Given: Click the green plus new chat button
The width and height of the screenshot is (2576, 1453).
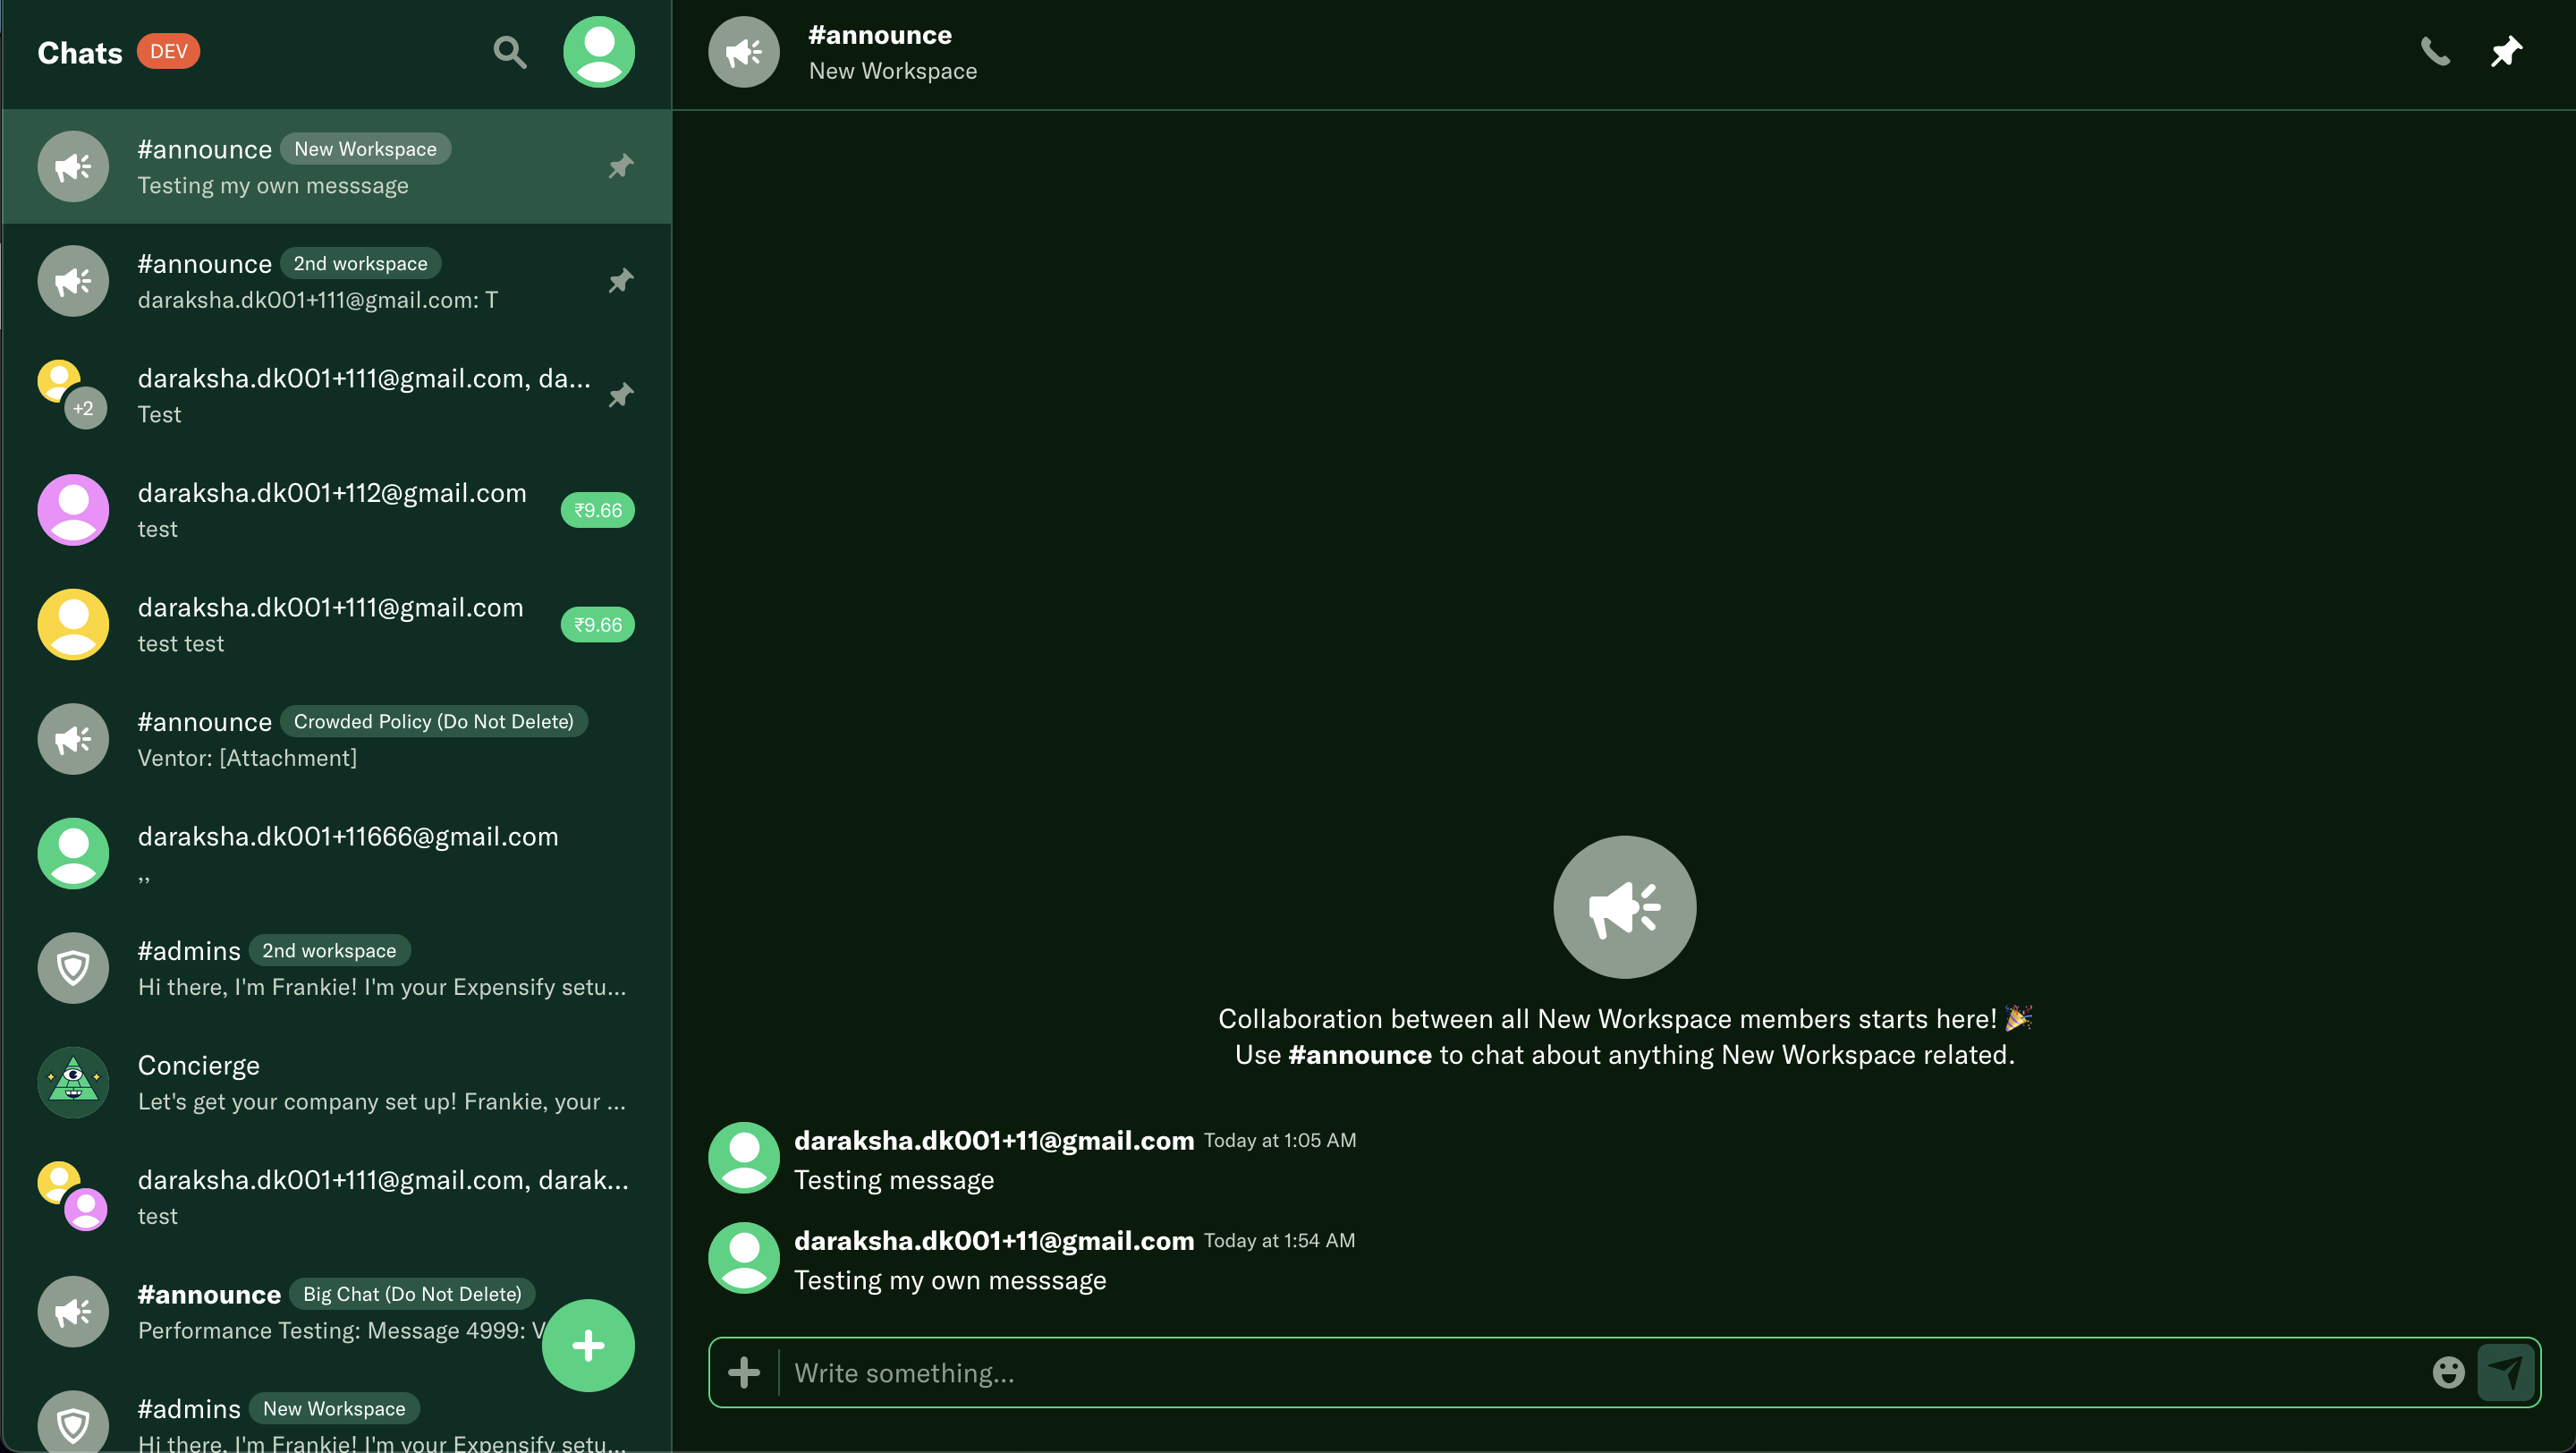Looking at the screenshot, I should click(x=587, y=1345).
